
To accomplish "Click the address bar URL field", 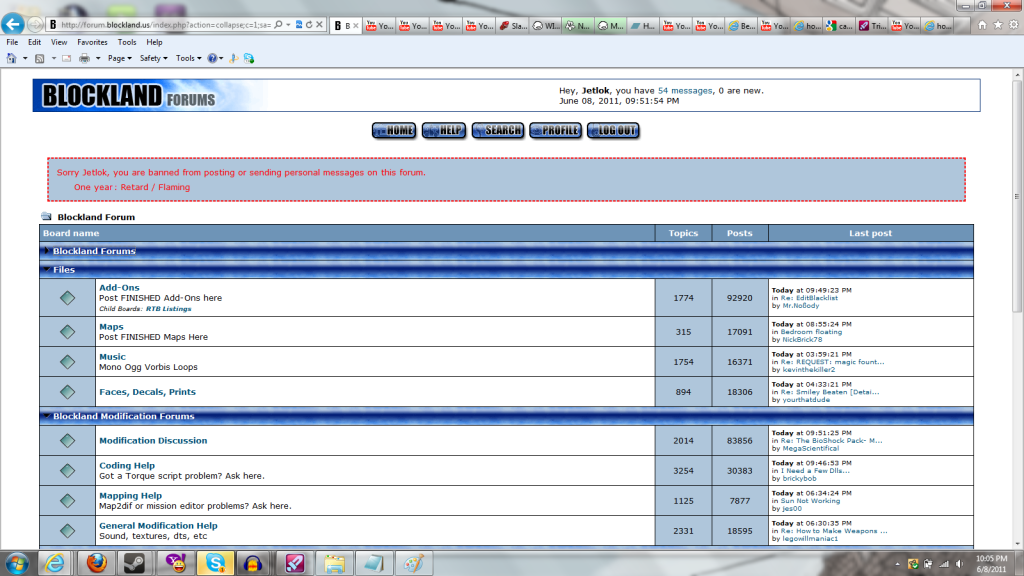I will 165,25.
